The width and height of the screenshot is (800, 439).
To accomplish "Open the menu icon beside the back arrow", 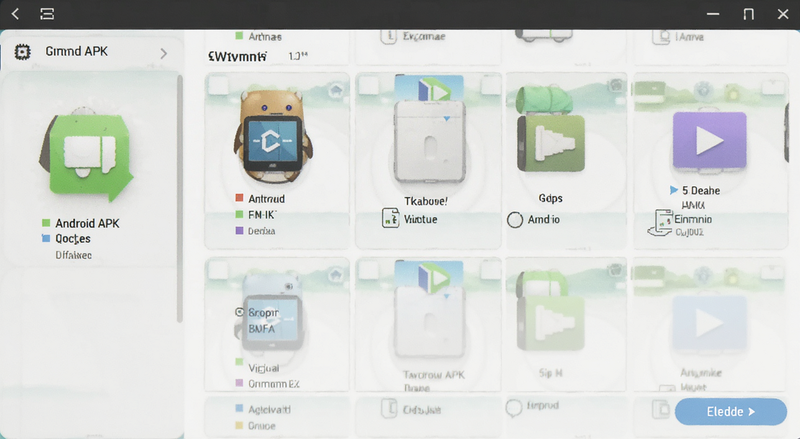I will (x=47, y=14).
